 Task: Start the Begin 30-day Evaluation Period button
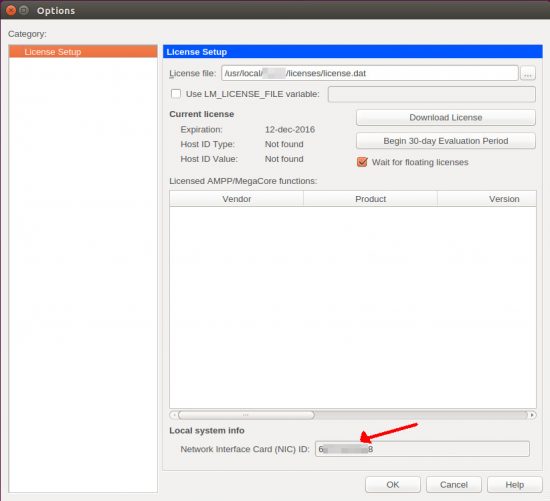[x=445, y=141]
